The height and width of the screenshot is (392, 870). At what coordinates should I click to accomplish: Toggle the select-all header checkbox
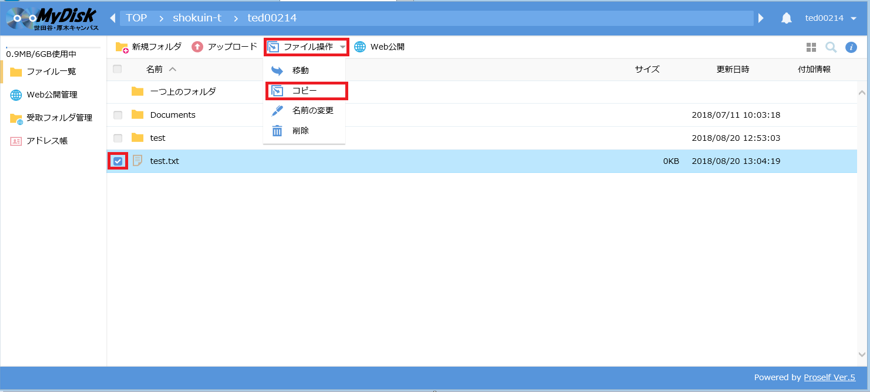(x=118, y=69)
